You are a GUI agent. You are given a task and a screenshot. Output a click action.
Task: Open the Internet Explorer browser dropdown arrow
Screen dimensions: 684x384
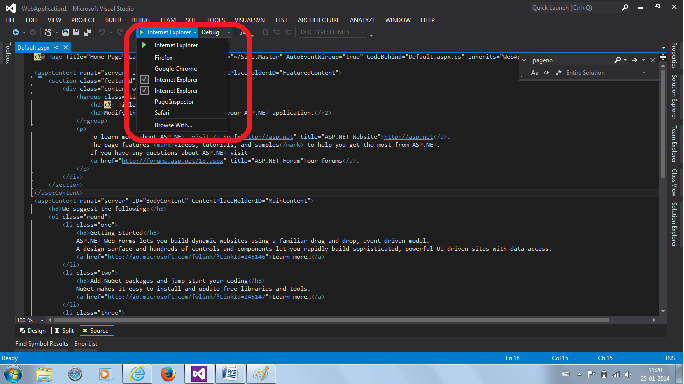(x=195, y=32)
